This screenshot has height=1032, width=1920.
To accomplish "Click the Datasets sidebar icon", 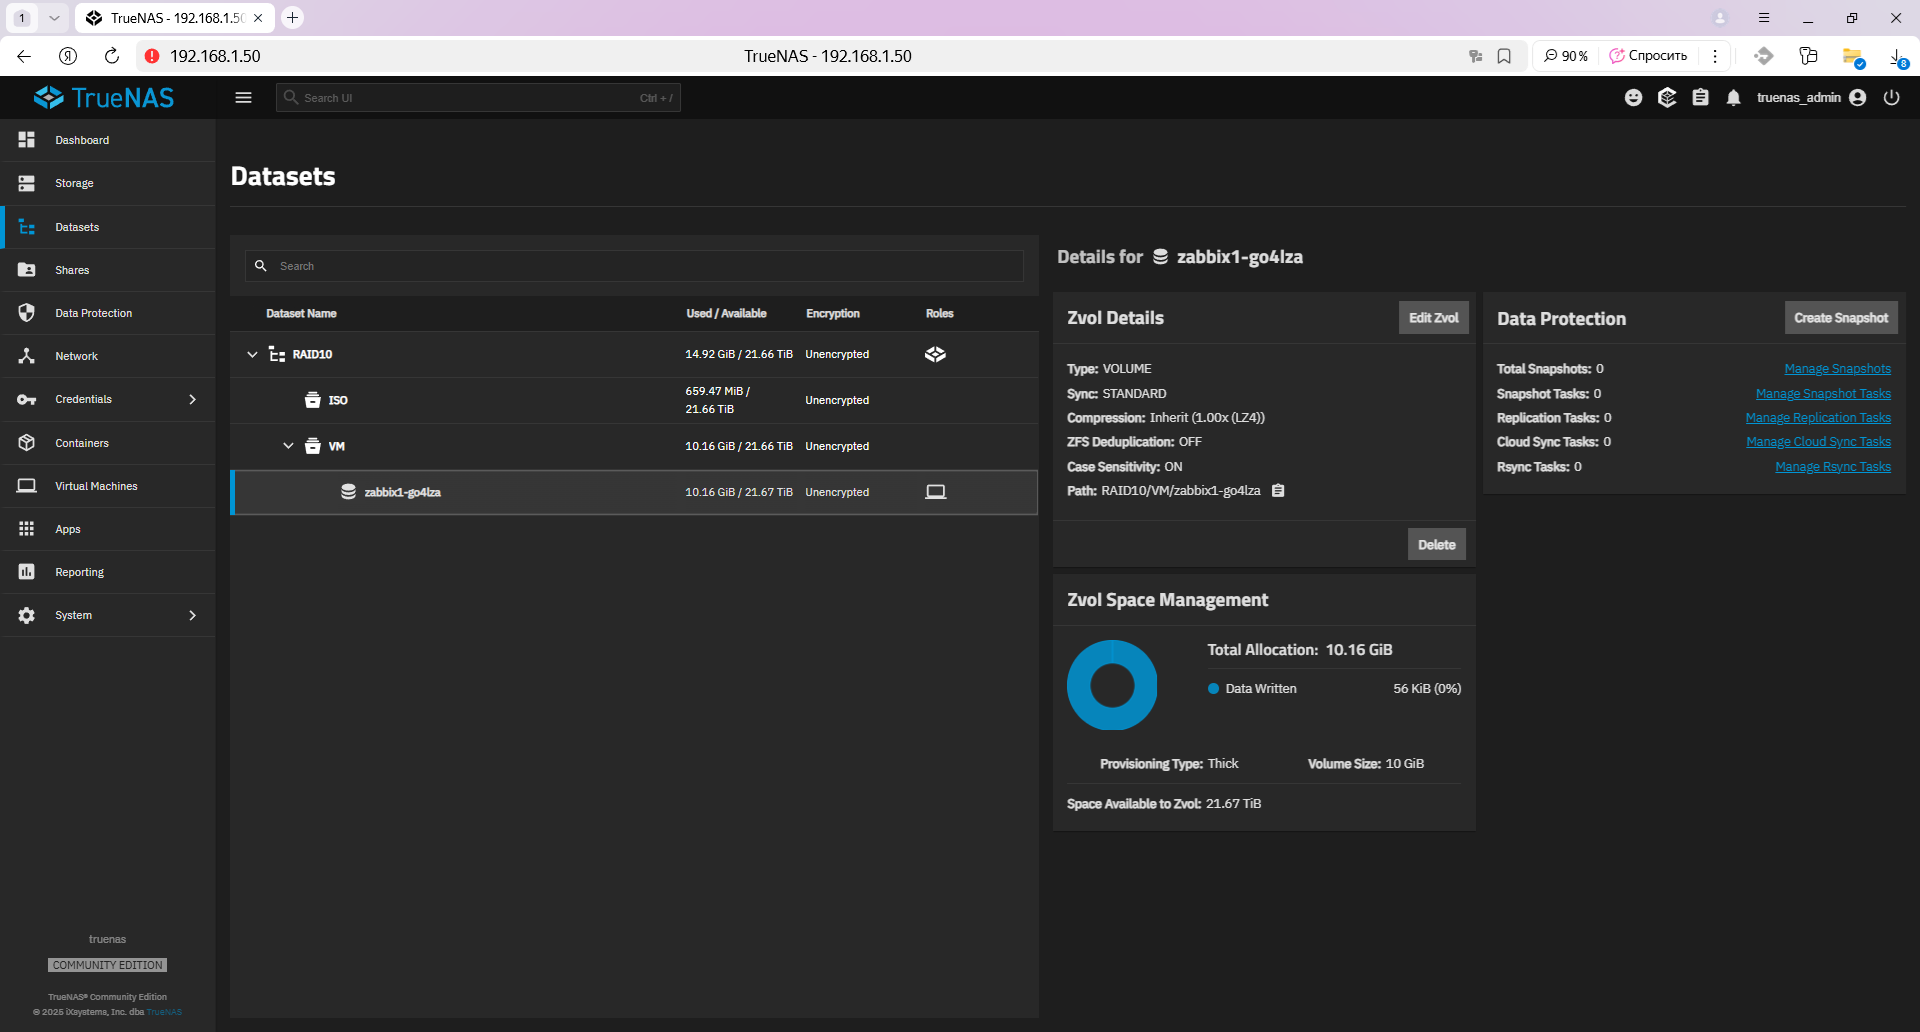I will pyautogui.click(x=27, y=227).
